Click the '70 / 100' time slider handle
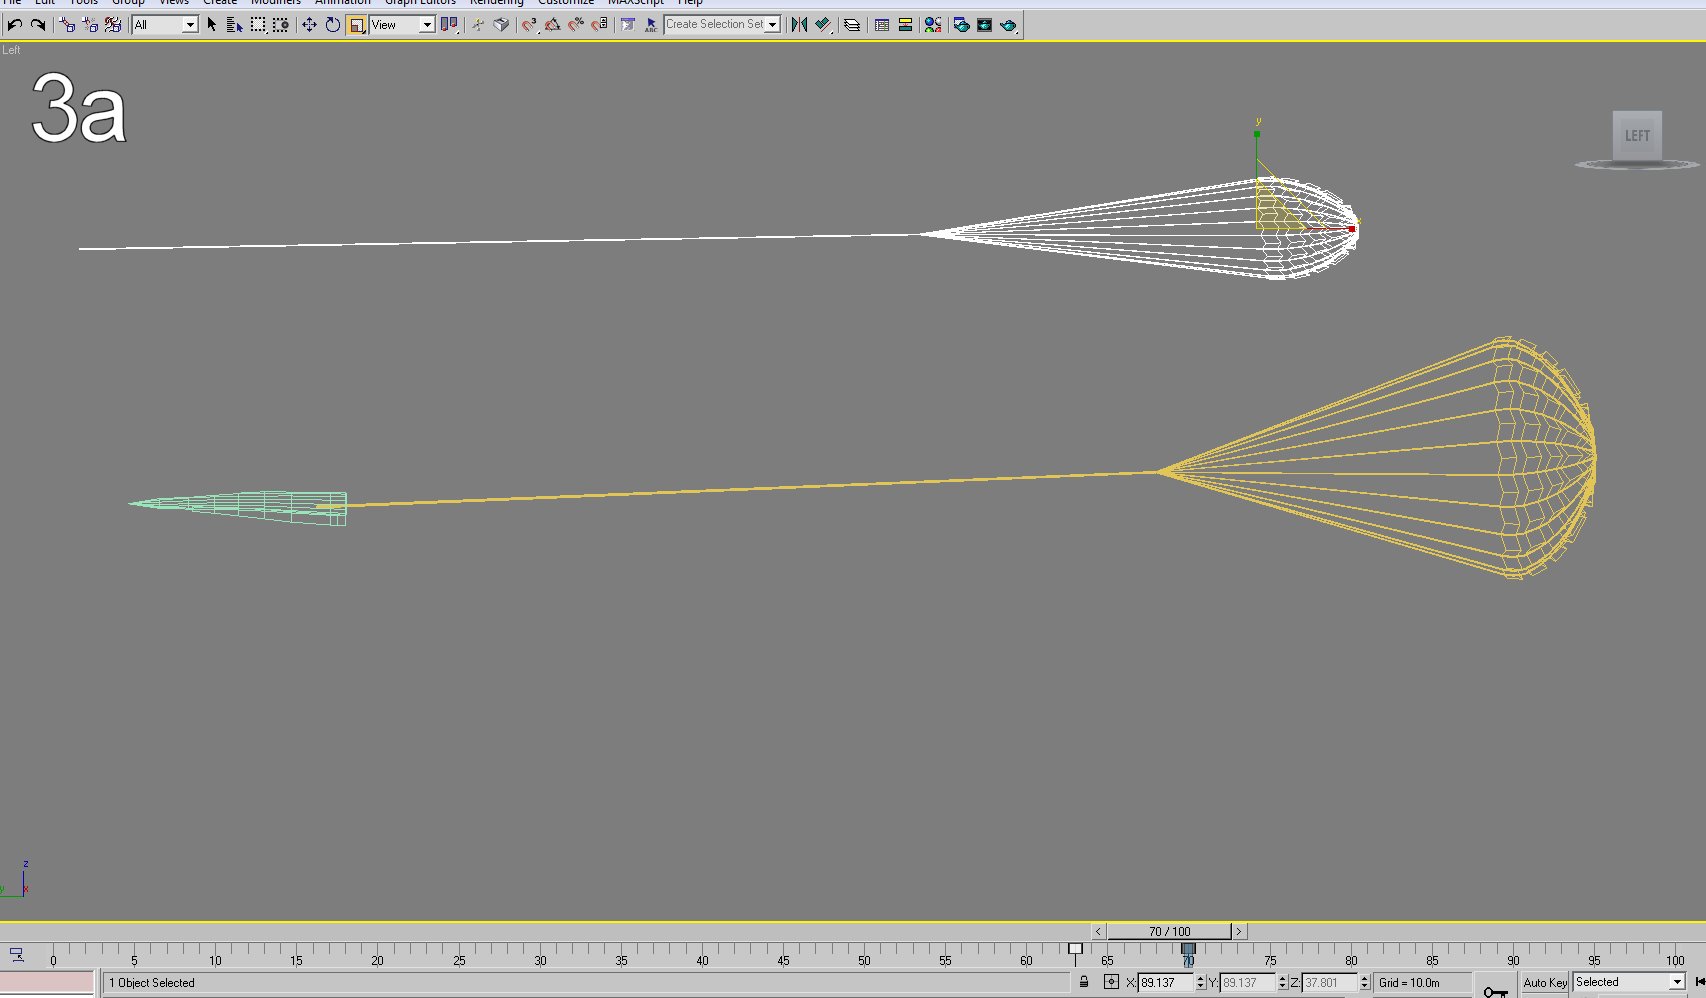This screenshot has height=998, width=1706. point(1169,931)
